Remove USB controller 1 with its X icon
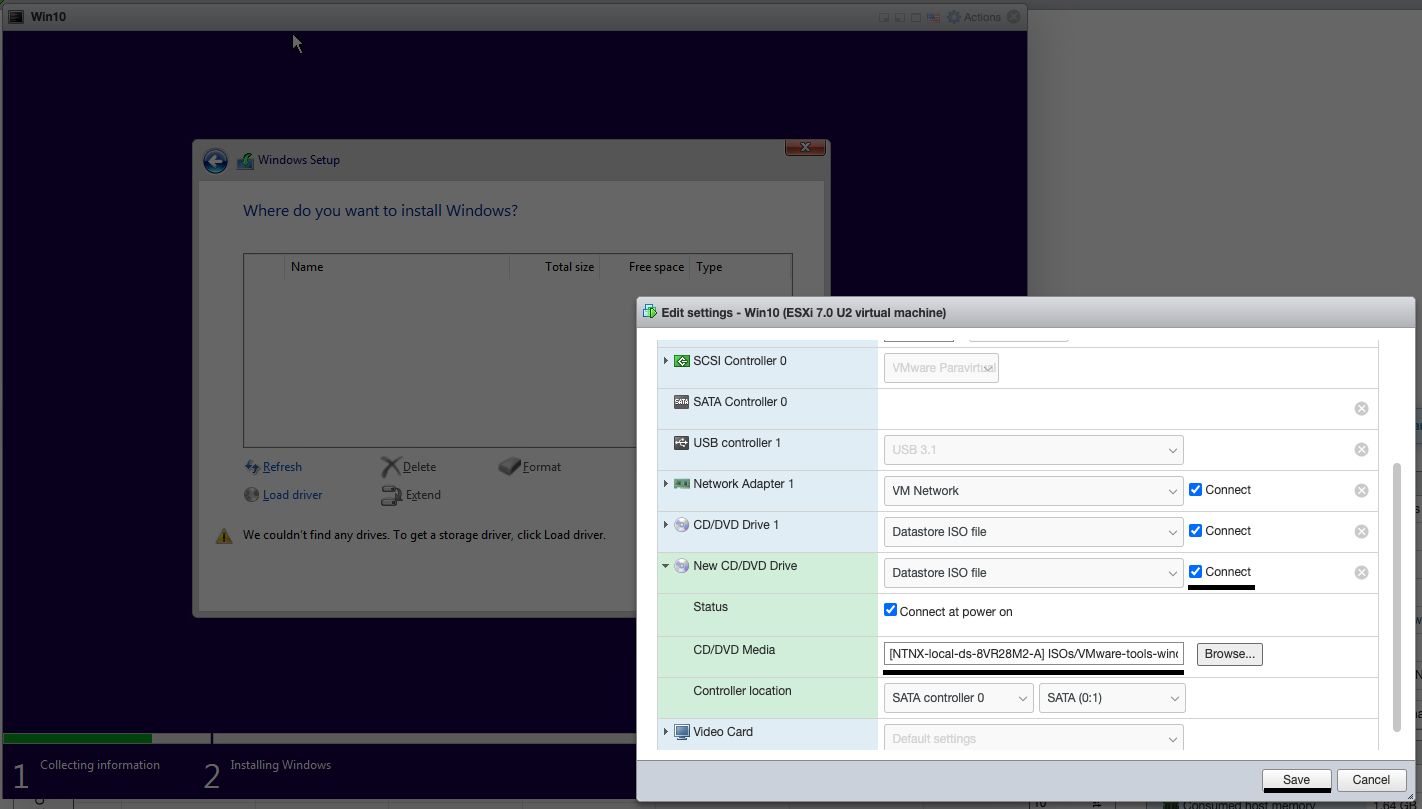 [1361, 450]
